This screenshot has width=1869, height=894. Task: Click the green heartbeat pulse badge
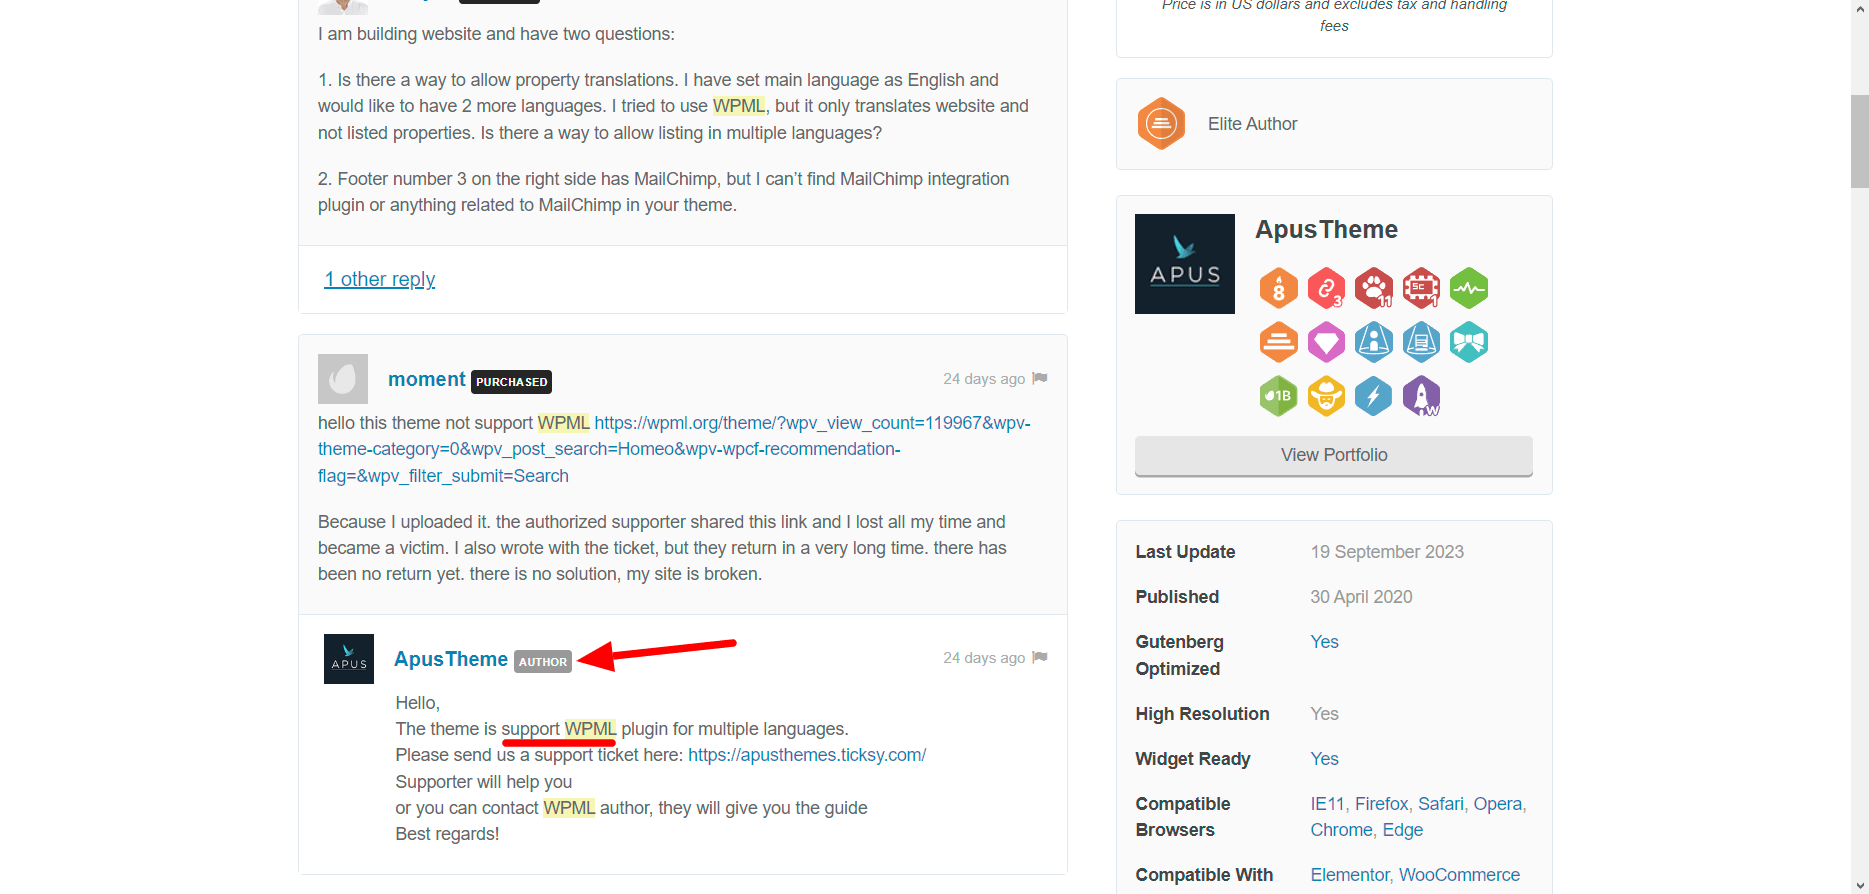pos(1469,289)
